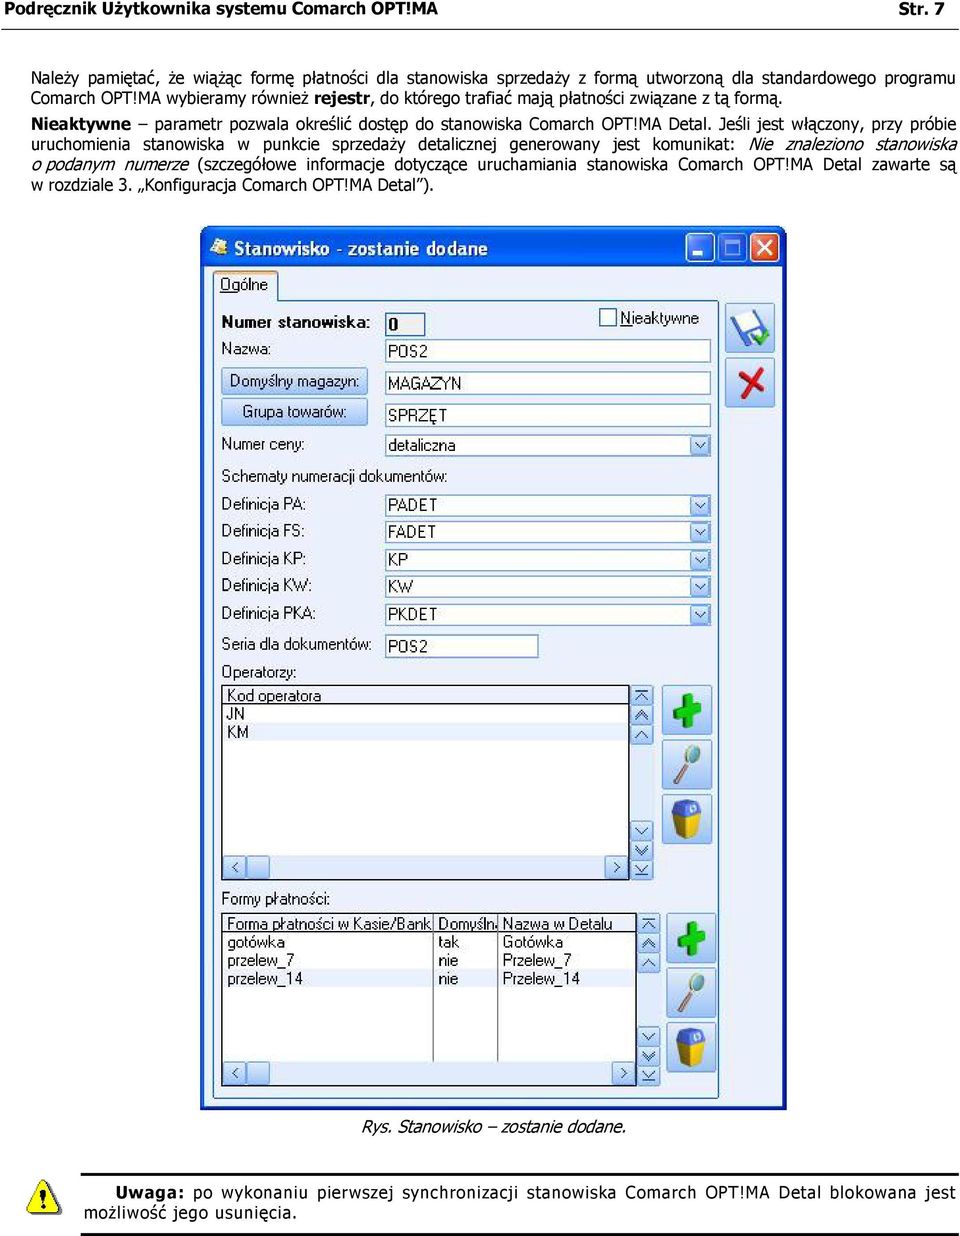The width and height of the screenshot is (960, 1236).
Task: Minimize the Stanowisko window
Action: (x=699, y=247)
